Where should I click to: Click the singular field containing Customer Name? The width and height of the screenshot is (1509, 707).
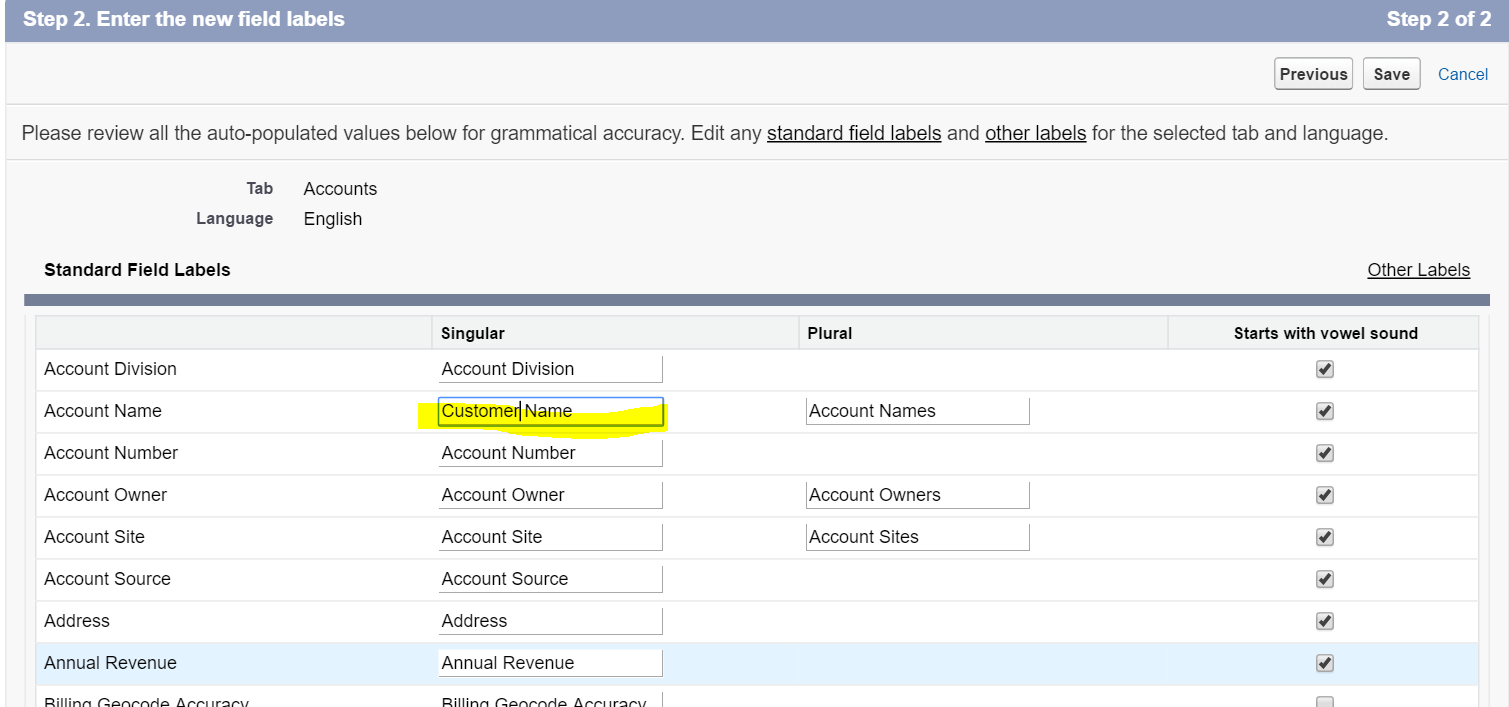pyautogui.click(x=550, y=411)
